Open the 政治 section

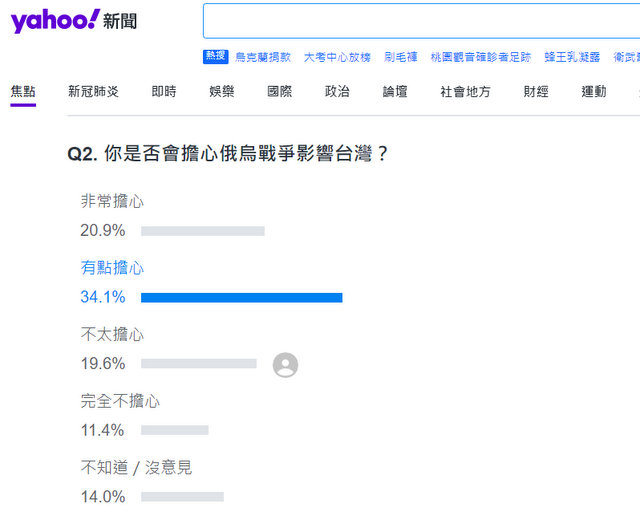(337, 92)
